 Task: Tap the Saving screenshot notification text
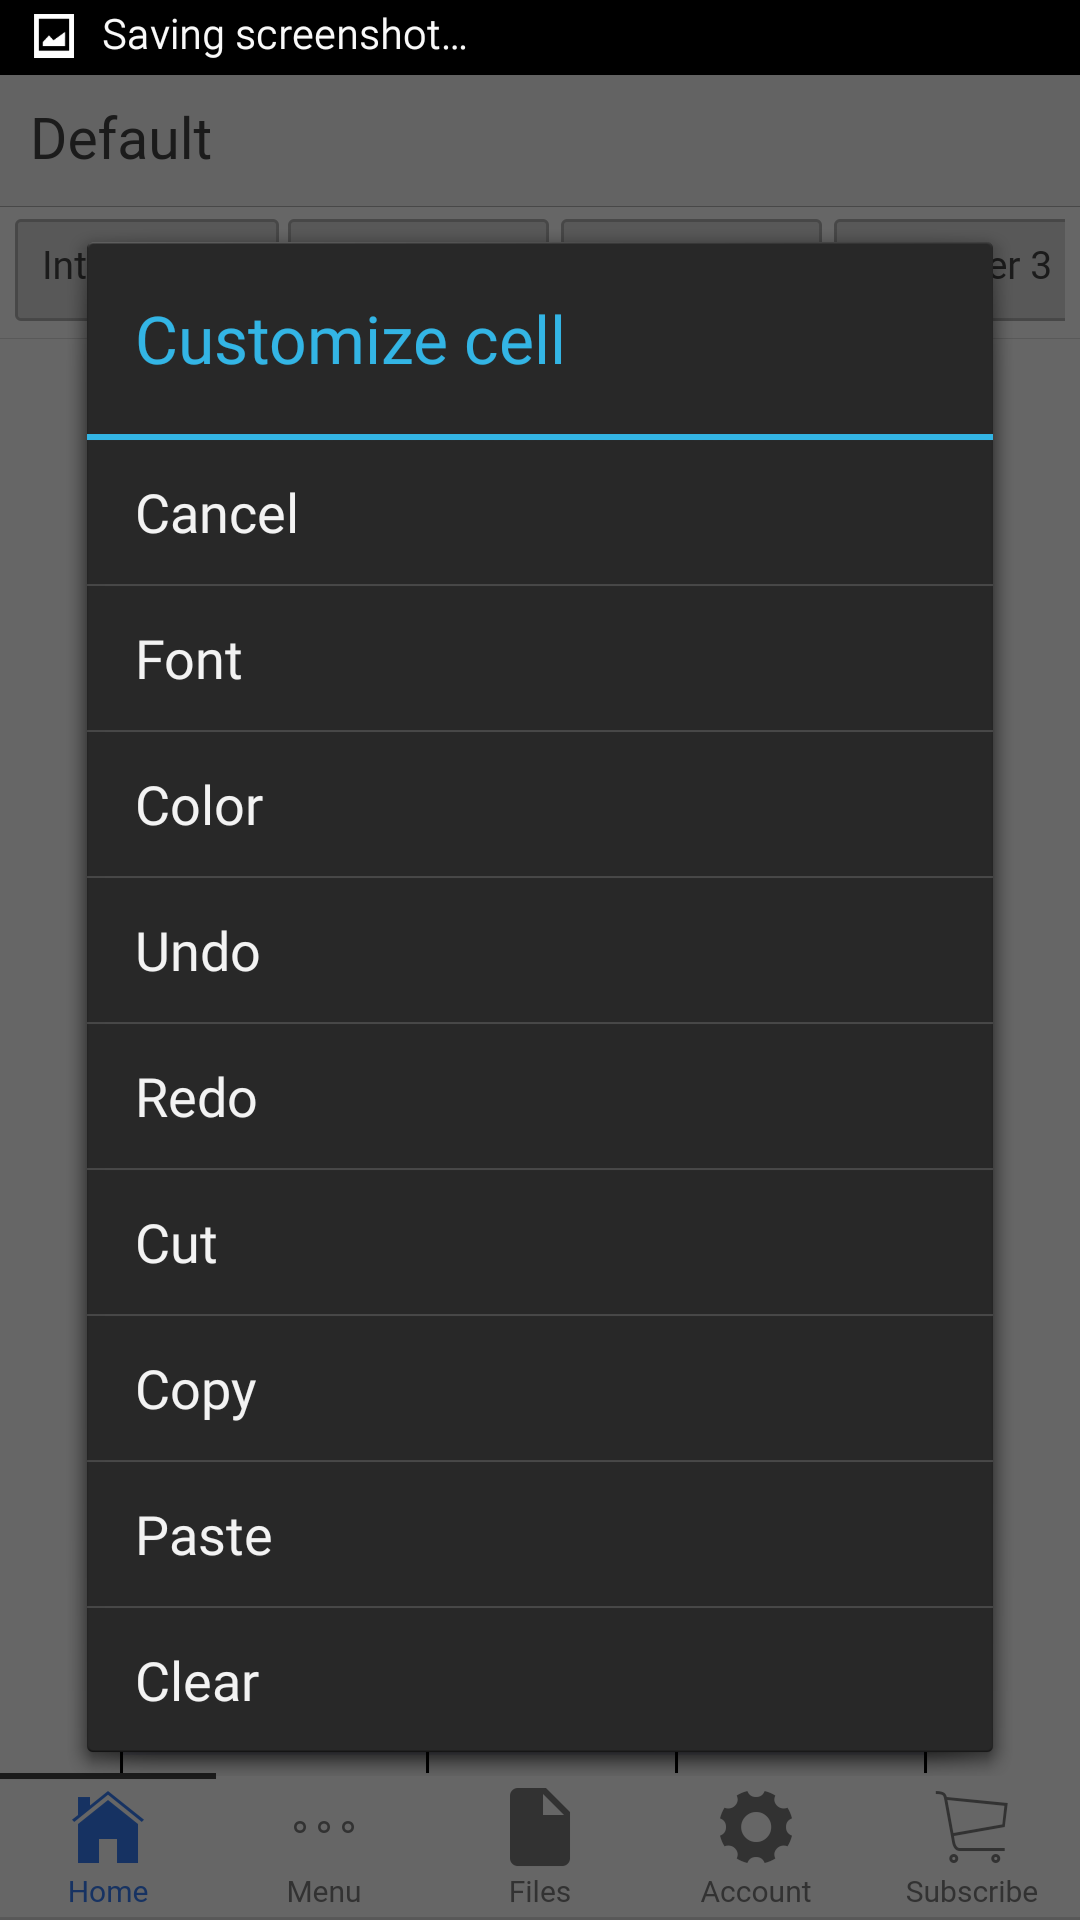tap(285, 36)
